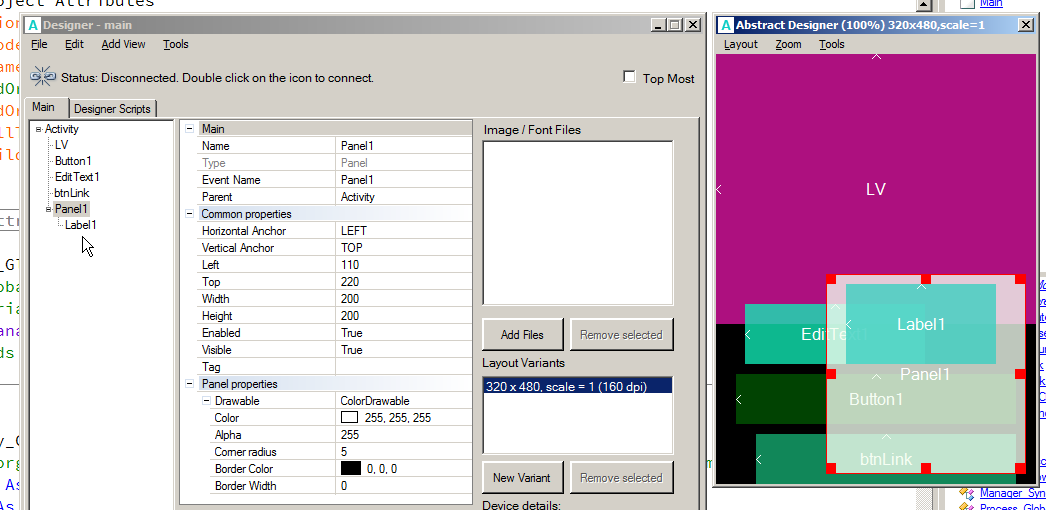Click the black Border Color swatch

click(350, 469)
